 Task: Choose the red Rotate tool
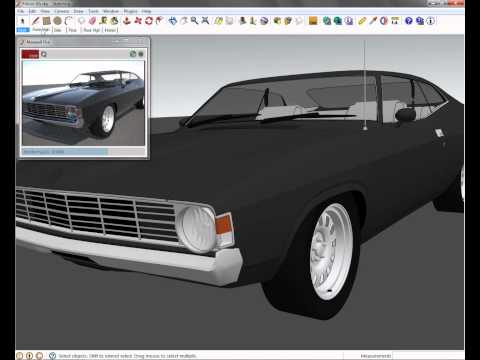[149, 21]
